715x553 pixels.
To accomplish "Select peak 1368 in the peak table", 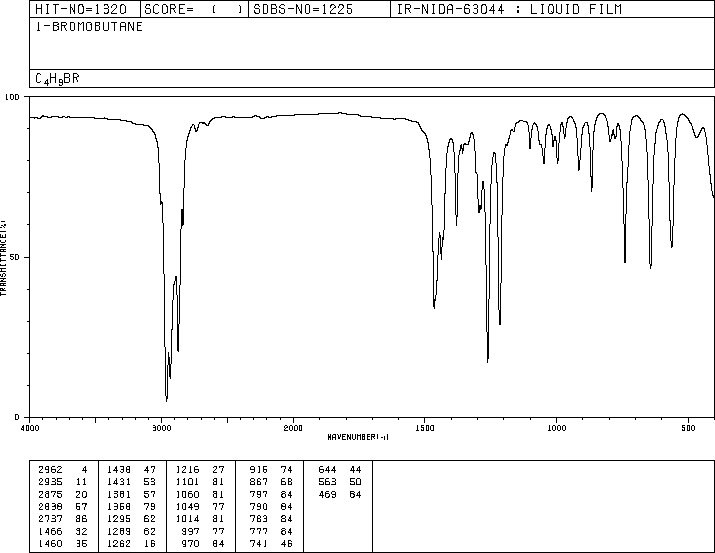I will (119, 507).
